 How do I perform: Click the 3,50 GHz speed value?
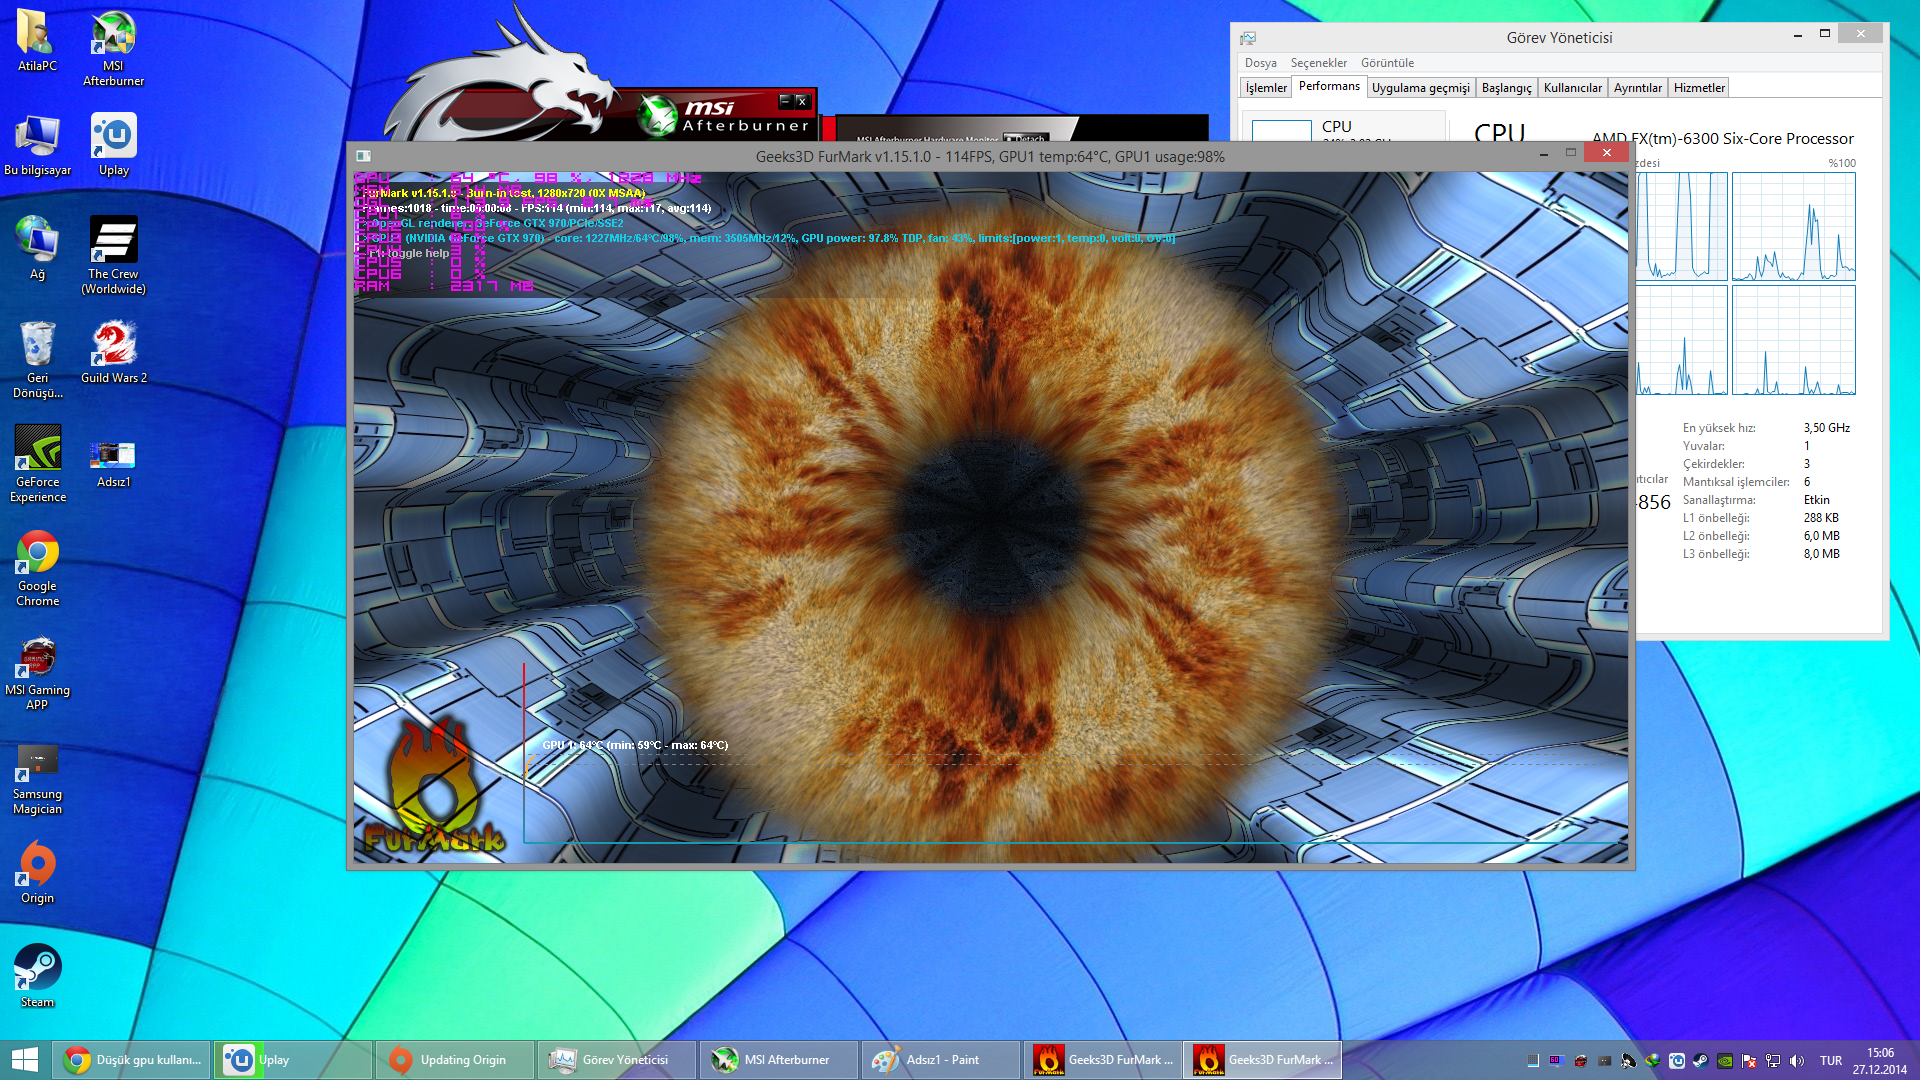pos(1827,428)
